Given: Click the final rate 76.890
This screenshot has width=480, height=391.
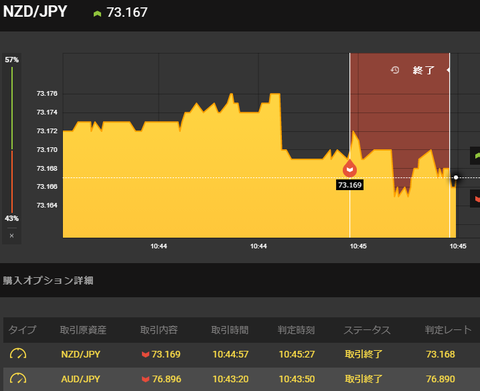Looking at the screenshot, I should coord(440,379).
